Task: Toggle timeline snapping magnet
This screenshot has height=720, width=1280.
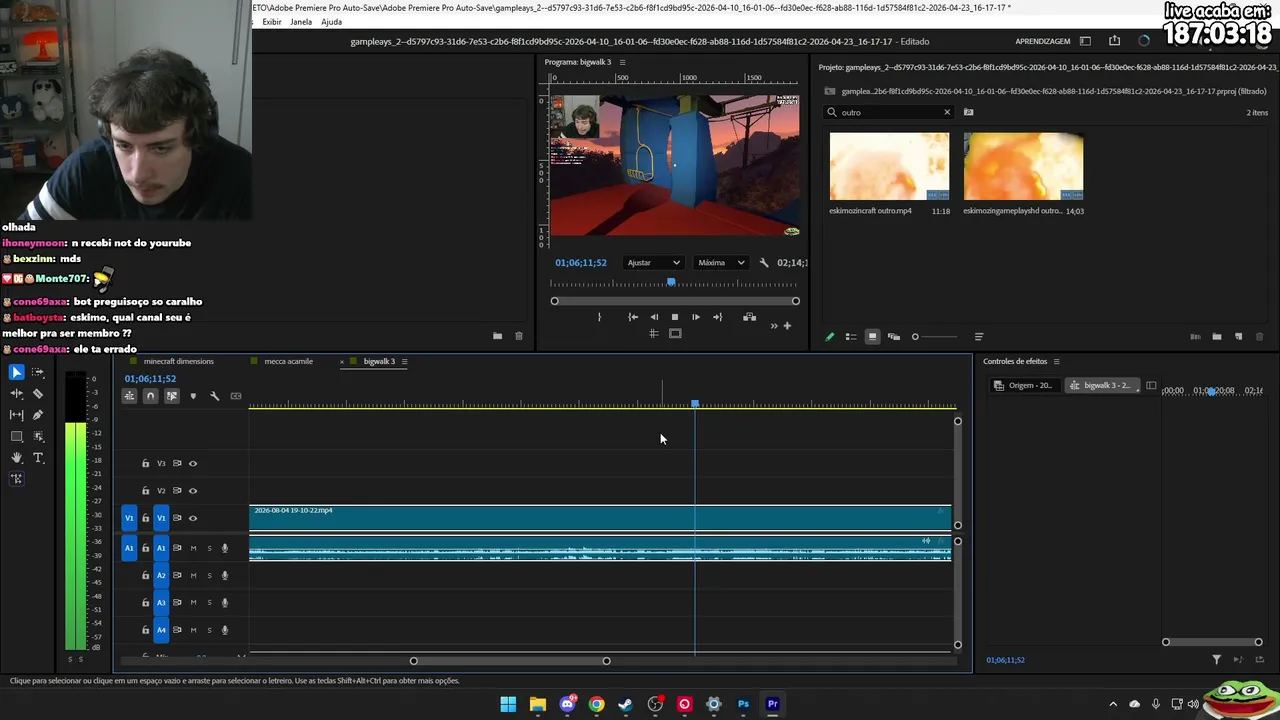Action: click(x=150, y=396)
